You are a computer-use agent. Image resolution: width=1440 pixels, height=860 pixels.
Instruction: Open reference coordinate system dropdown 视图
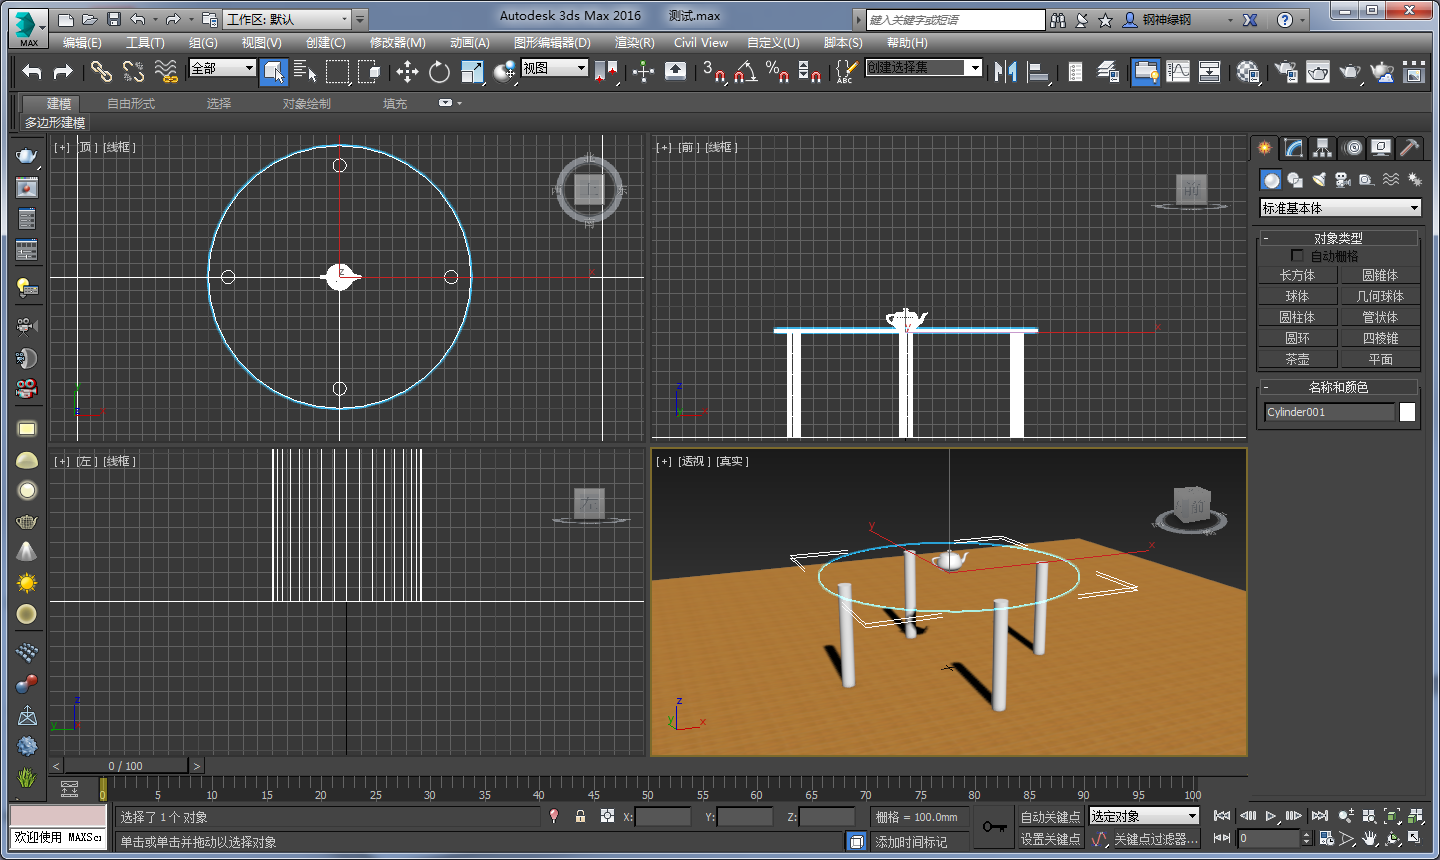point(554,68)
